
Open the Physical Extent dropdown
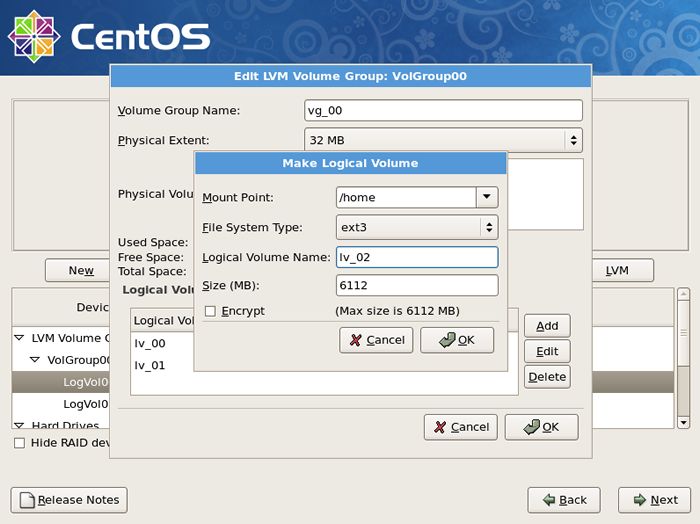point(443,140)
